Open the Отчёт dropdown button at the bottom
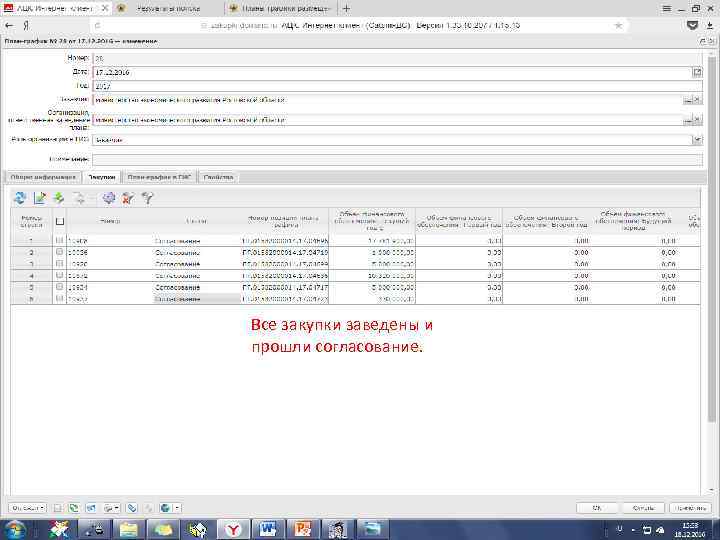Screen dimensions: 720x540 (28, 508)
